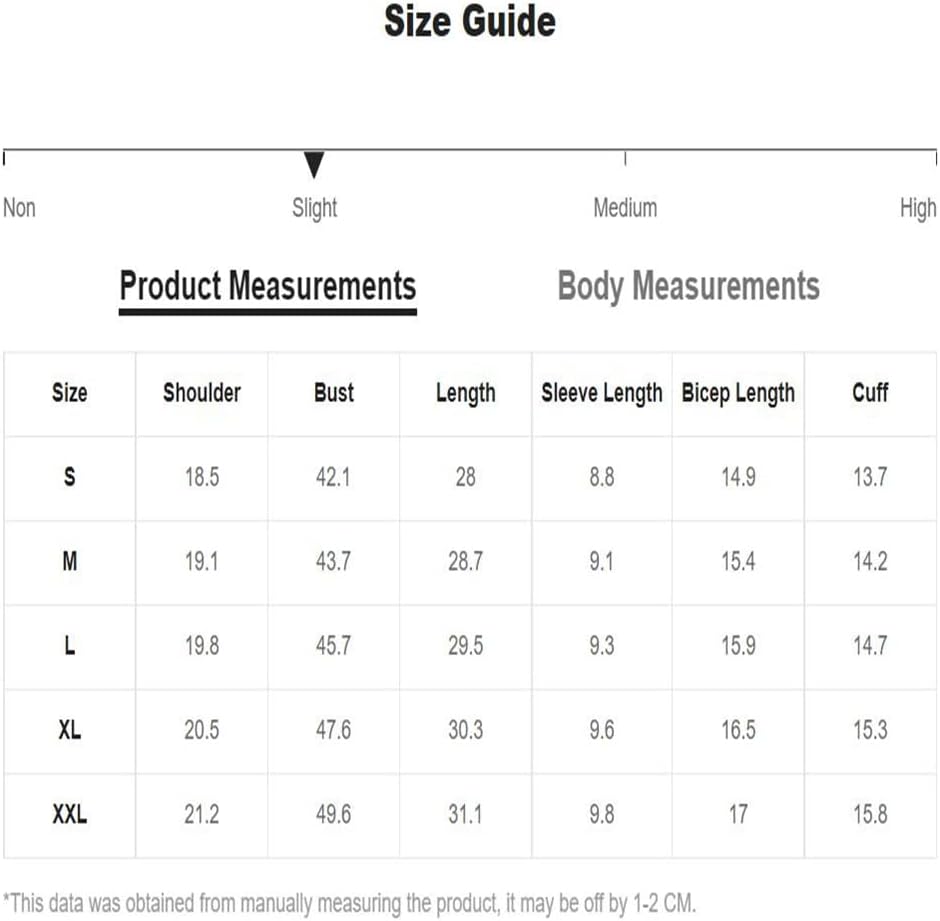Click the size XL row label

tap(70, 730)
